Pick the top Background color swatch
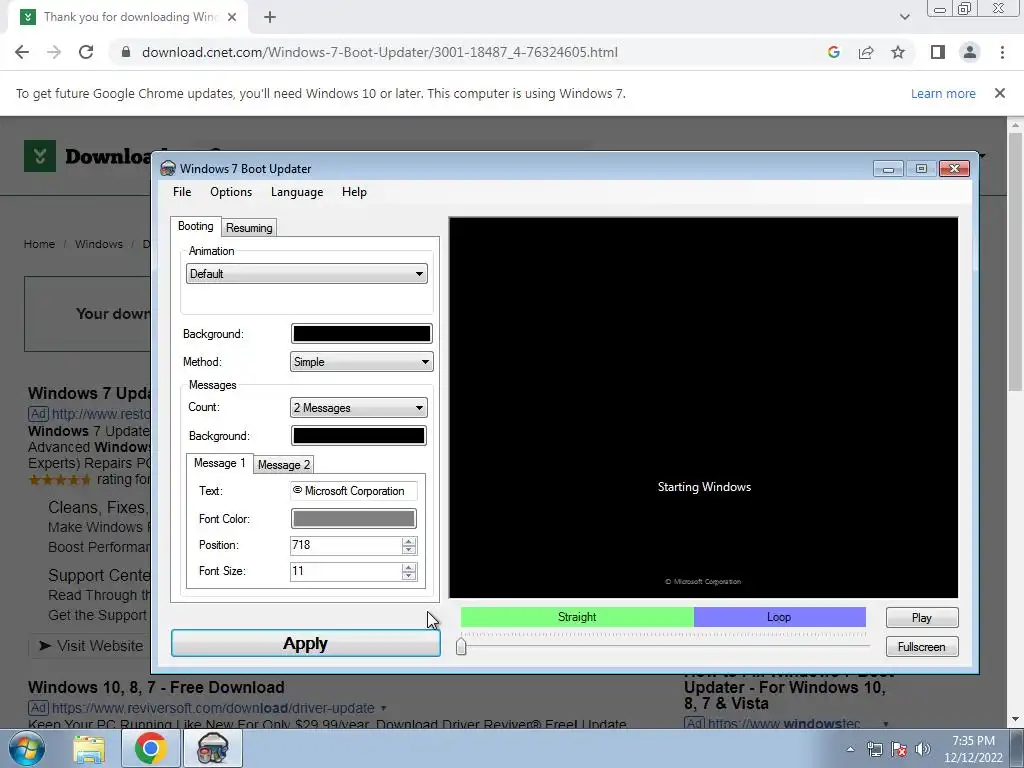 361,334
